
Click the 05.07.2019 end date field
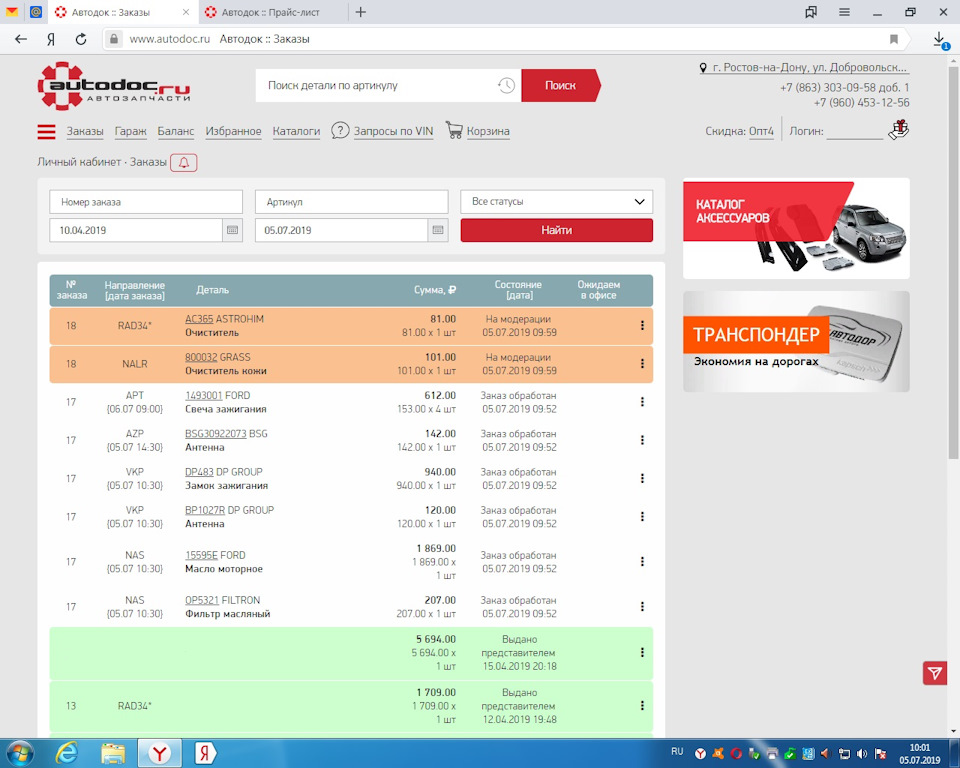tap(342, 230)
